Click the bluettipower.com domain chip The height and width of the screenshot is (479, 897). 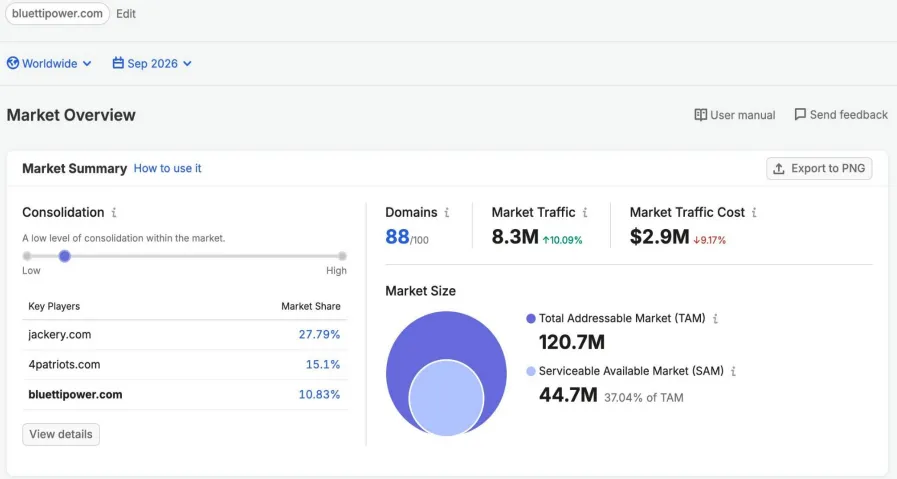(57, 14)
